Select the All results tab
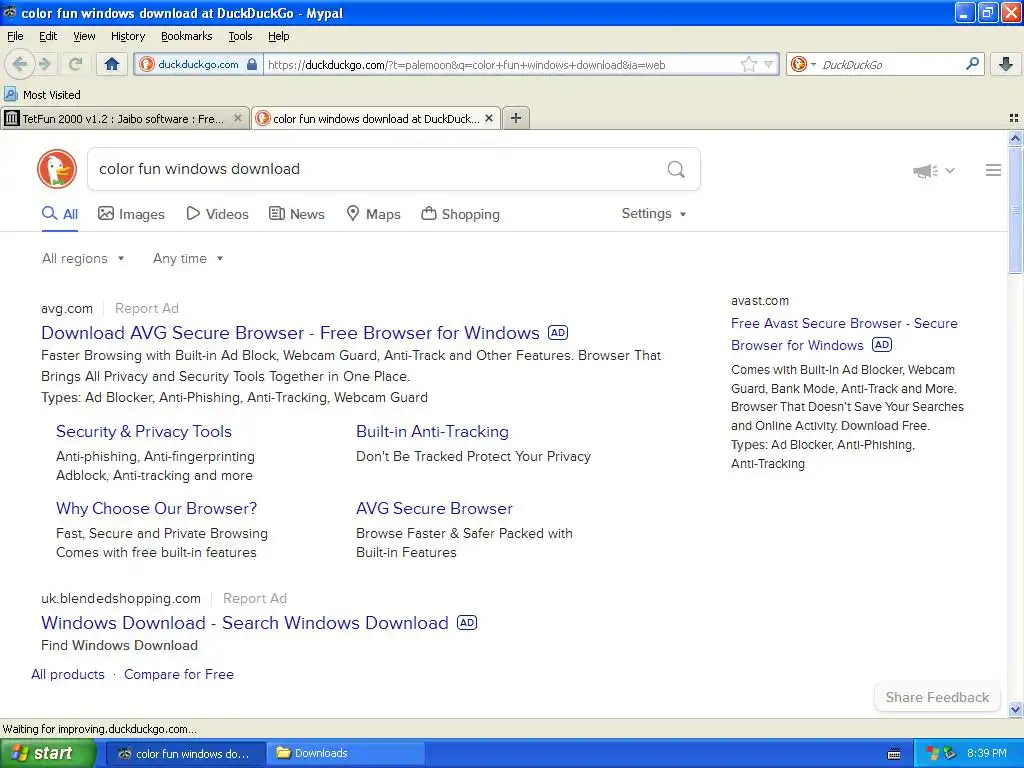The width and height of the screenshot is (1024, 768). click(x=60, y=214)
